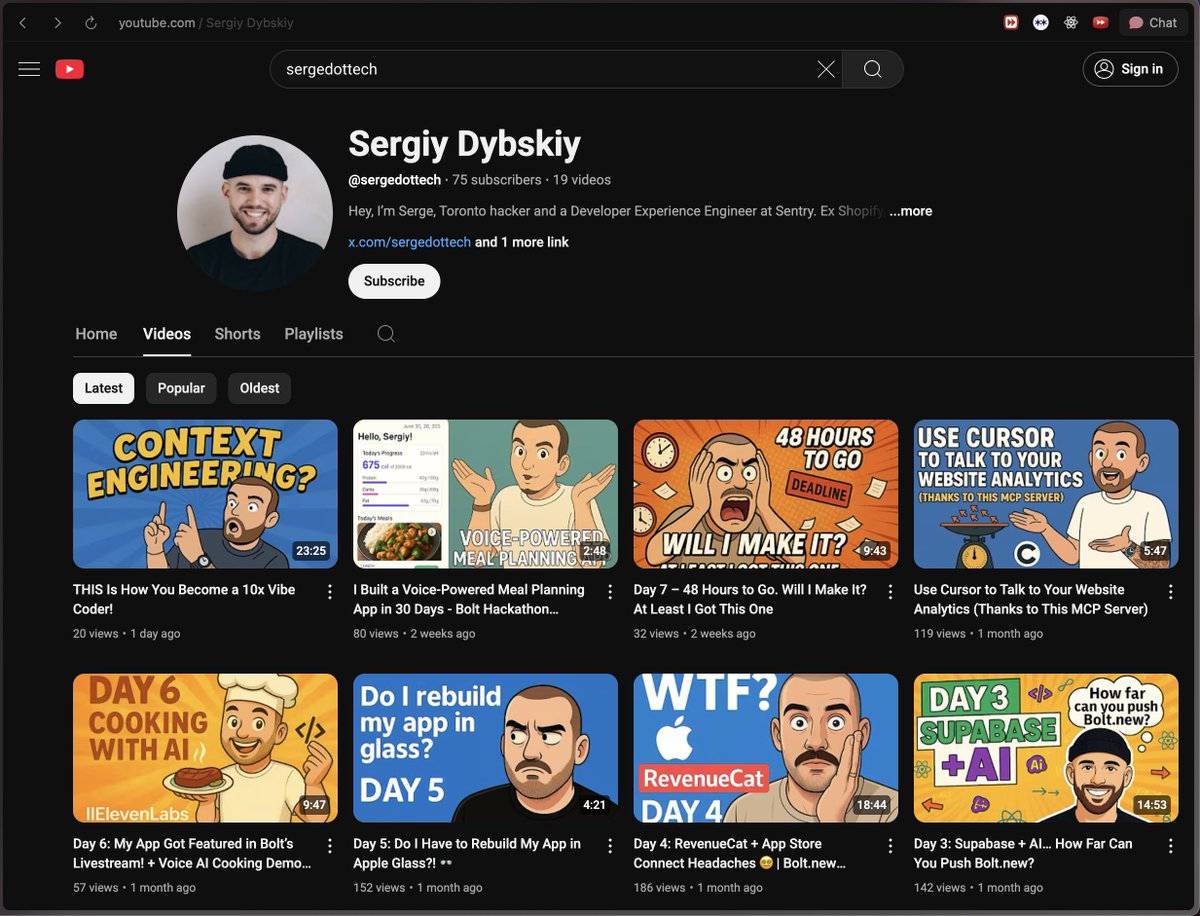The width and height of the screenshot is (1200, 916).
Task: Open the channel profile picture
Action: [x=255, y=213]
